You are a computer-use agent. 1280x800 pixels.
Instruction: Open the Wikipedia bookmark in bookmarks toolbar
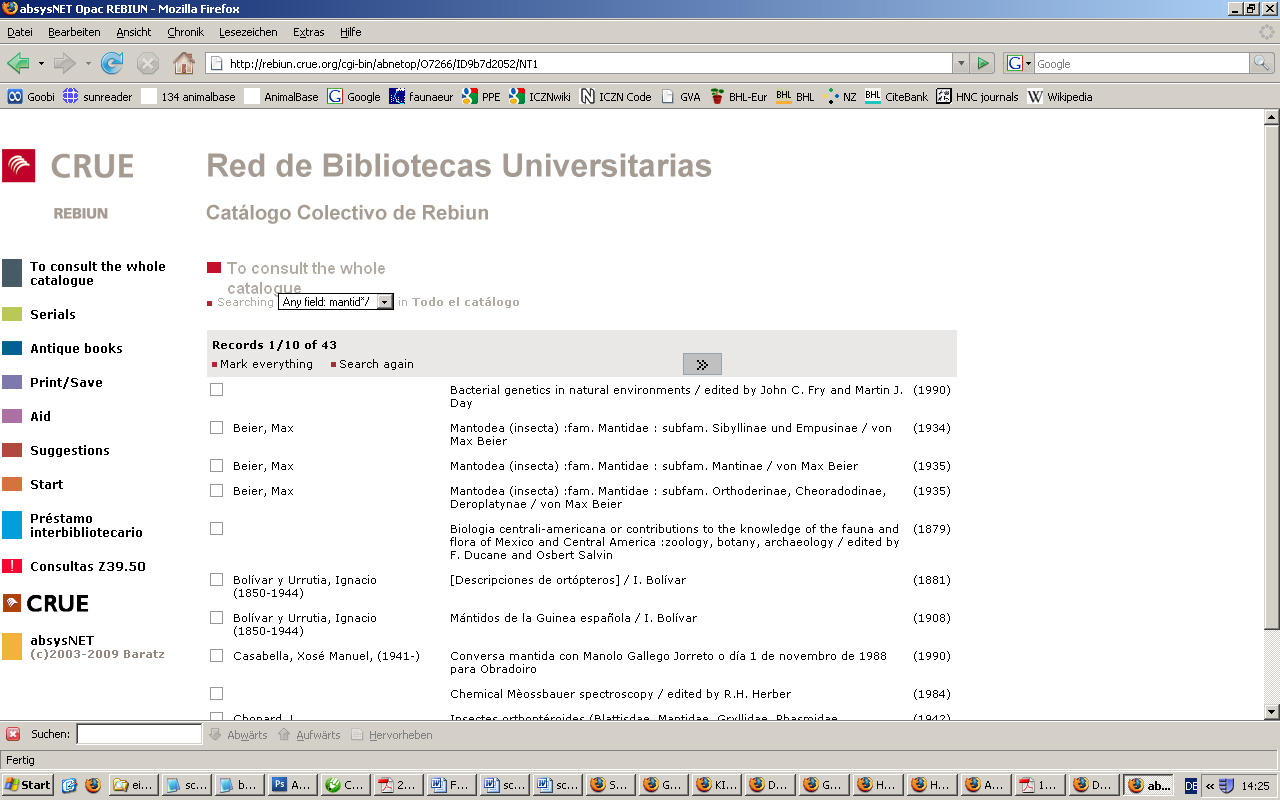click(1060, 97)
